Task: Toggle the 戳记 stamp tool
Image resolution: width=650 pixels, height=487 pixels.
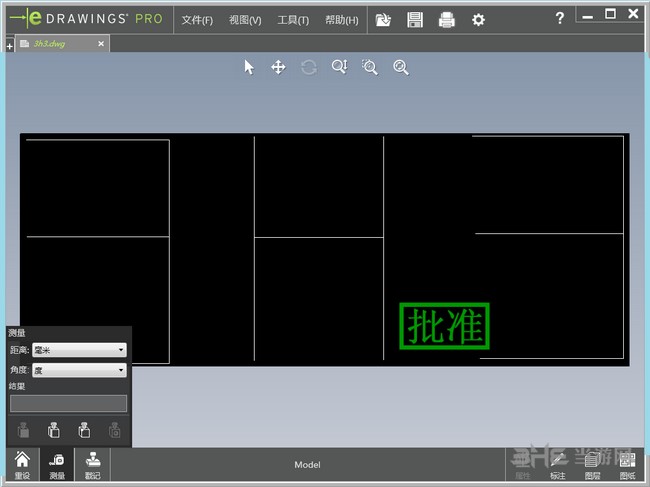Action: tap(92, 465)
